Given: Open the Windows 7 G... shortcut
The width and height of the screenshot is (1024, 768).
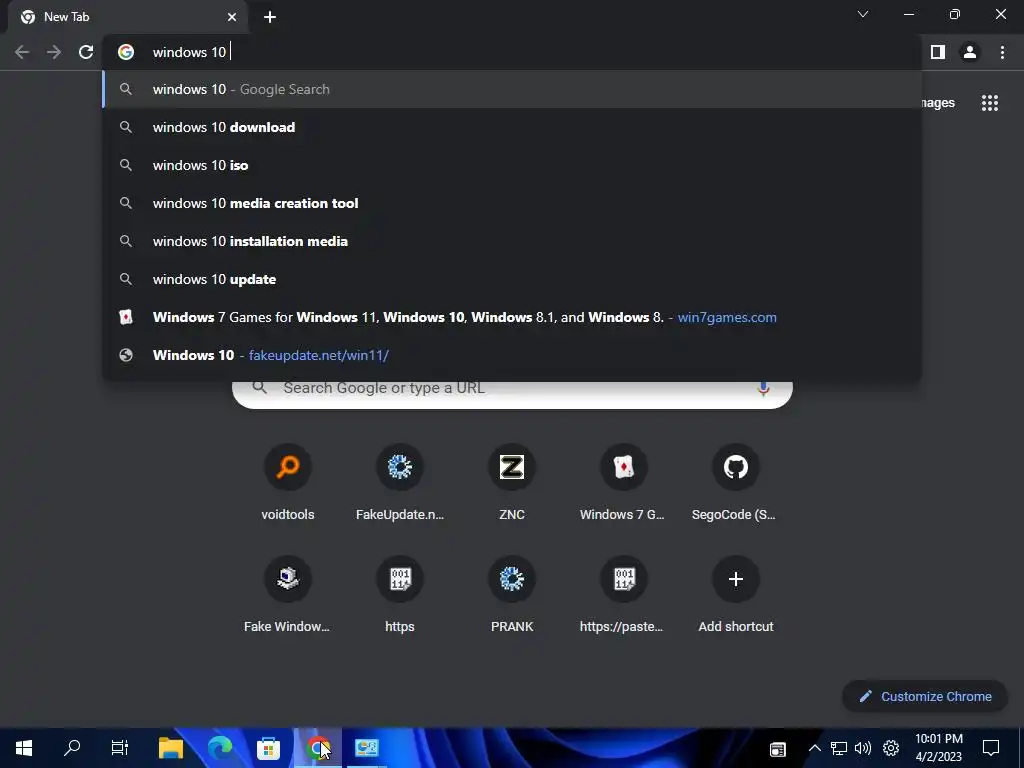Looking at the screenshot, I should (623, 483).
